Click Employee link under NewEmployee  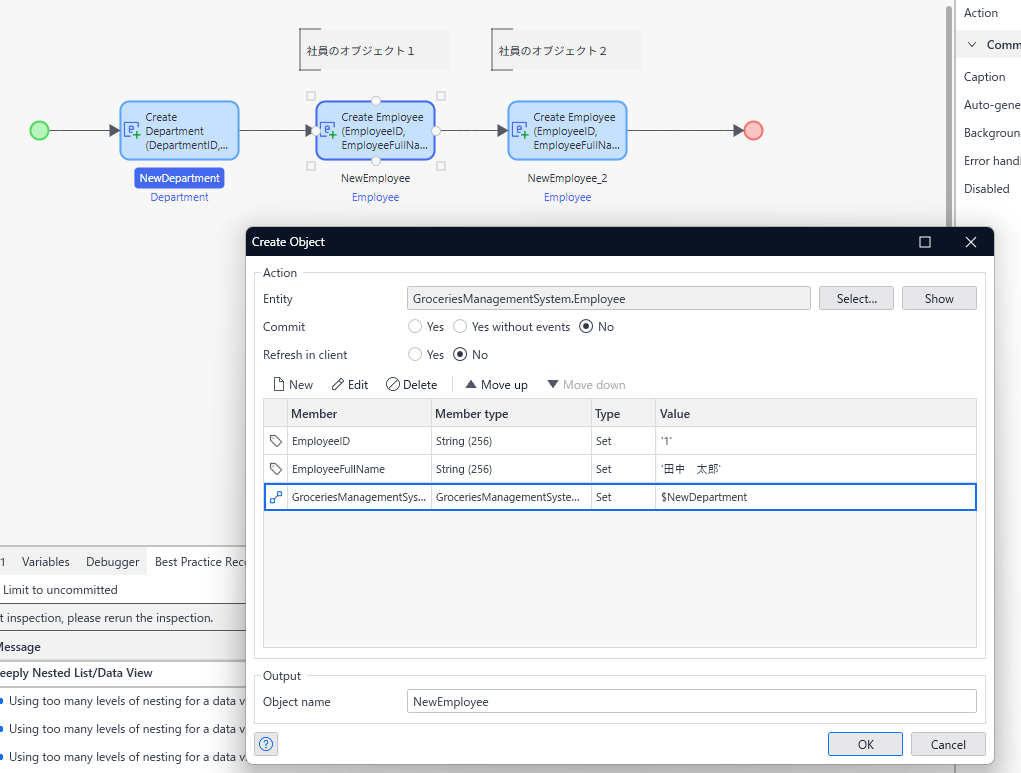click(x=375, y=197)
